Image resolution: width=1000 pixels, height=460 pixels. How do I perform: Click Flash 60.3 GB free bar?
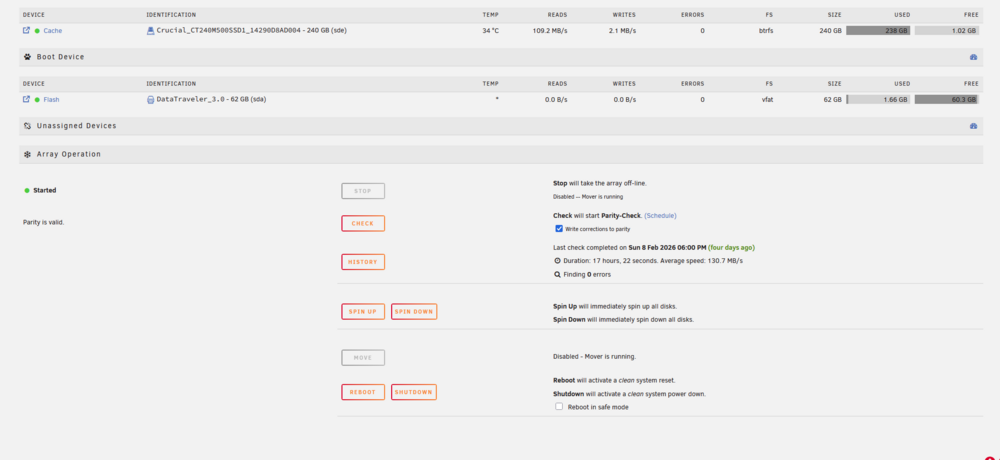tap(946, 100)
